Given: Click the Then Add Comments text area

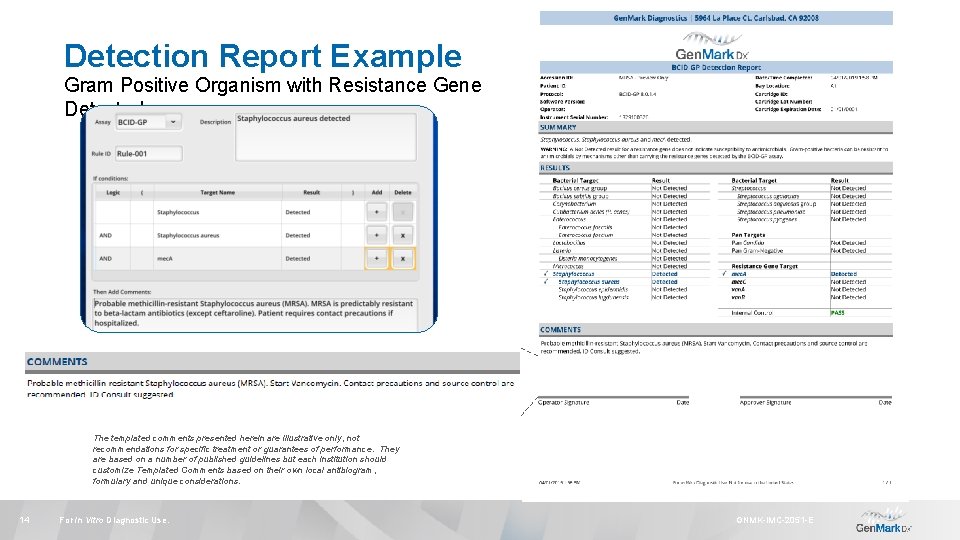Looking at the screenshot, I should [x=255, y=313].
